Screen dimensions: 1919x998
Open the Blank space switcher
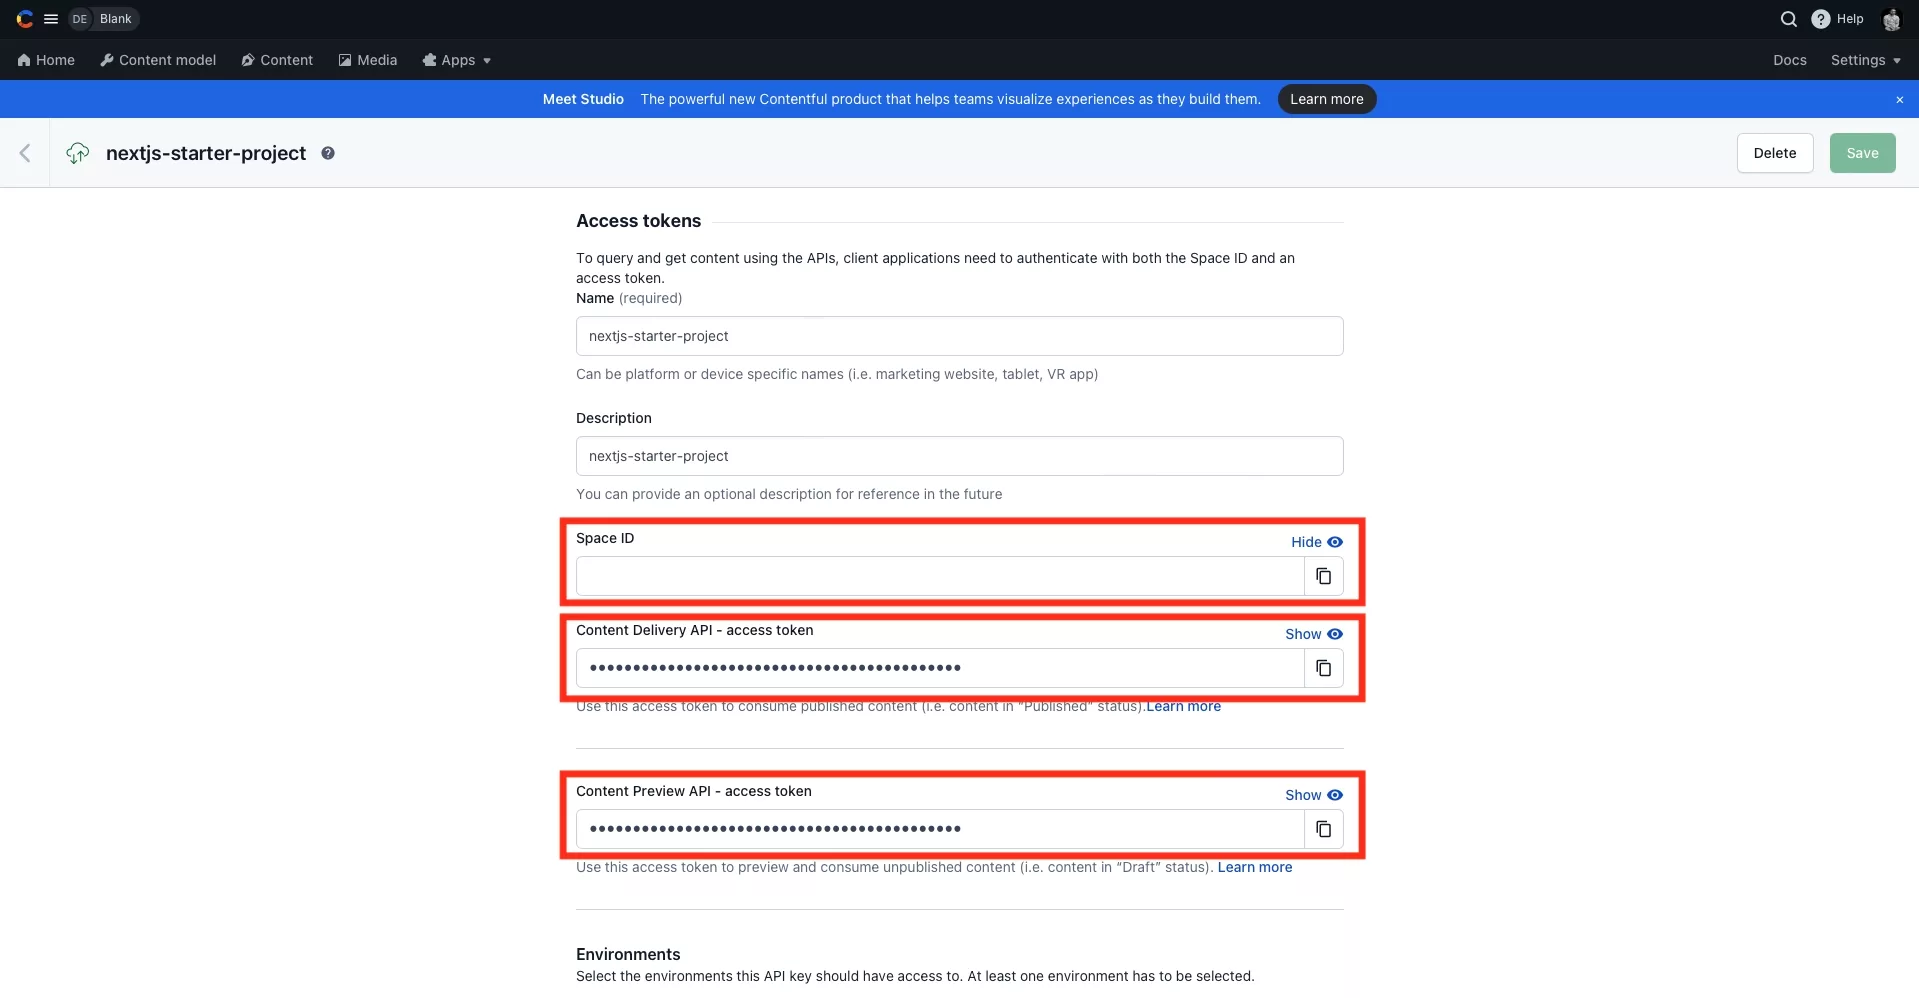pyautogui.click(x=104, y=19)
